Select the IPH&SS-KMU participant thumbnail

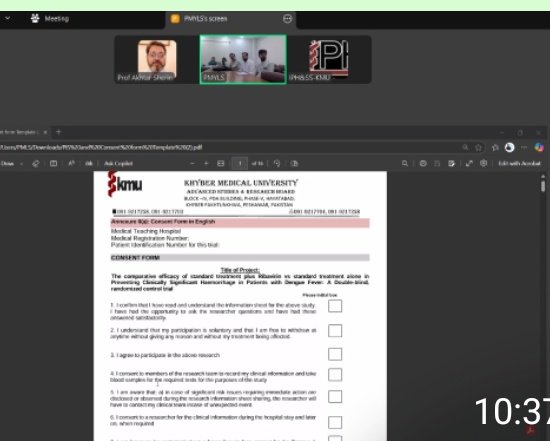coord(329,60)
